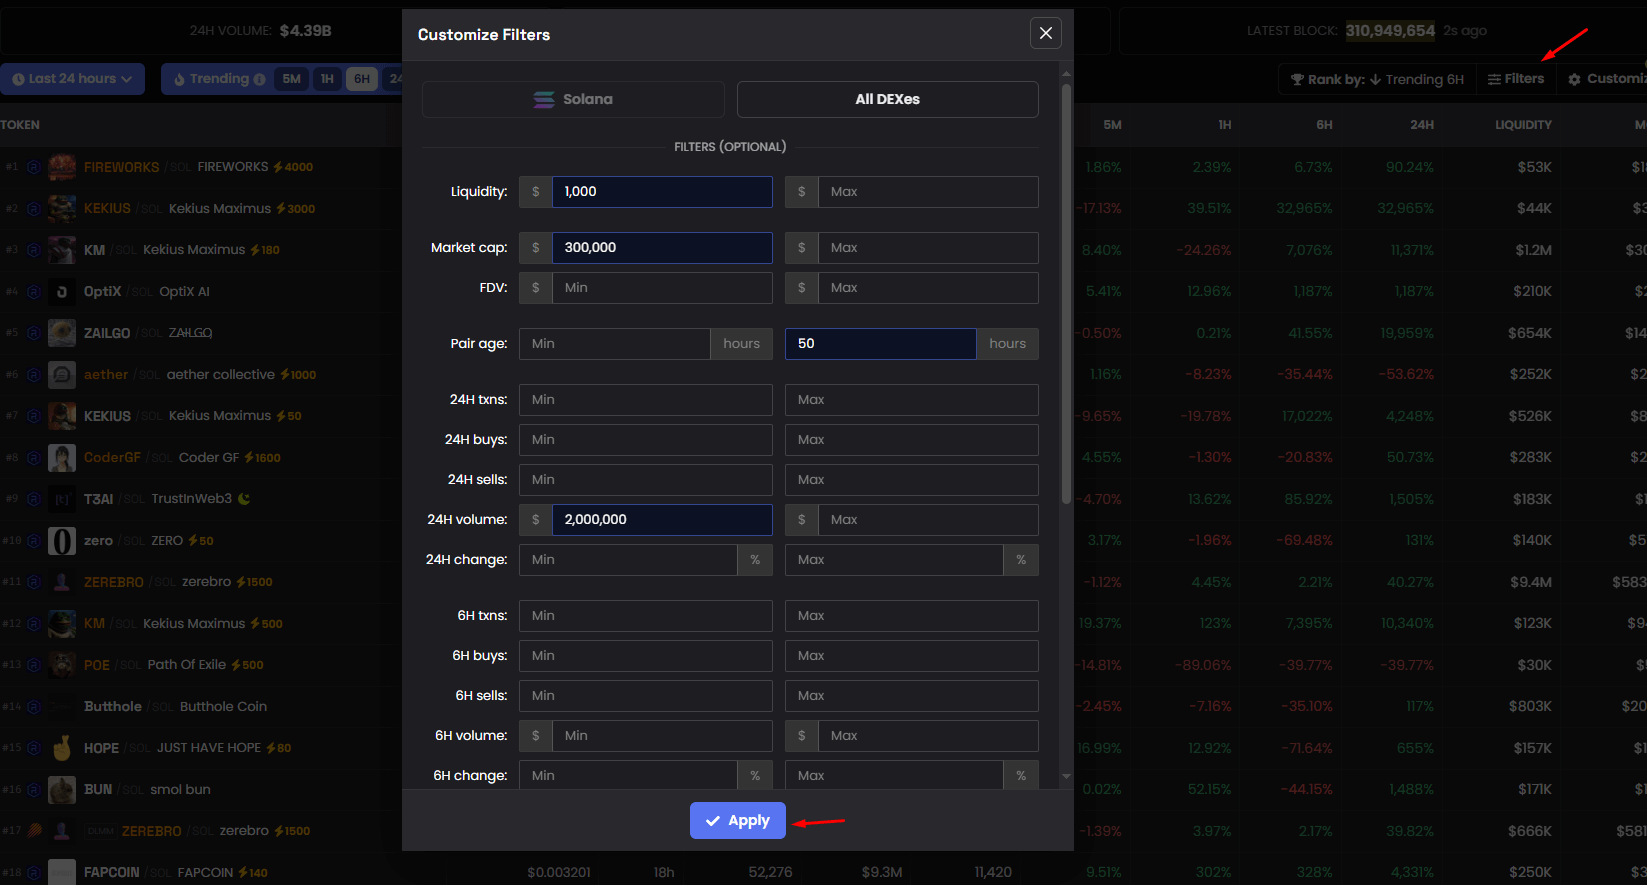Click the Trending info icon

point(260,79)
